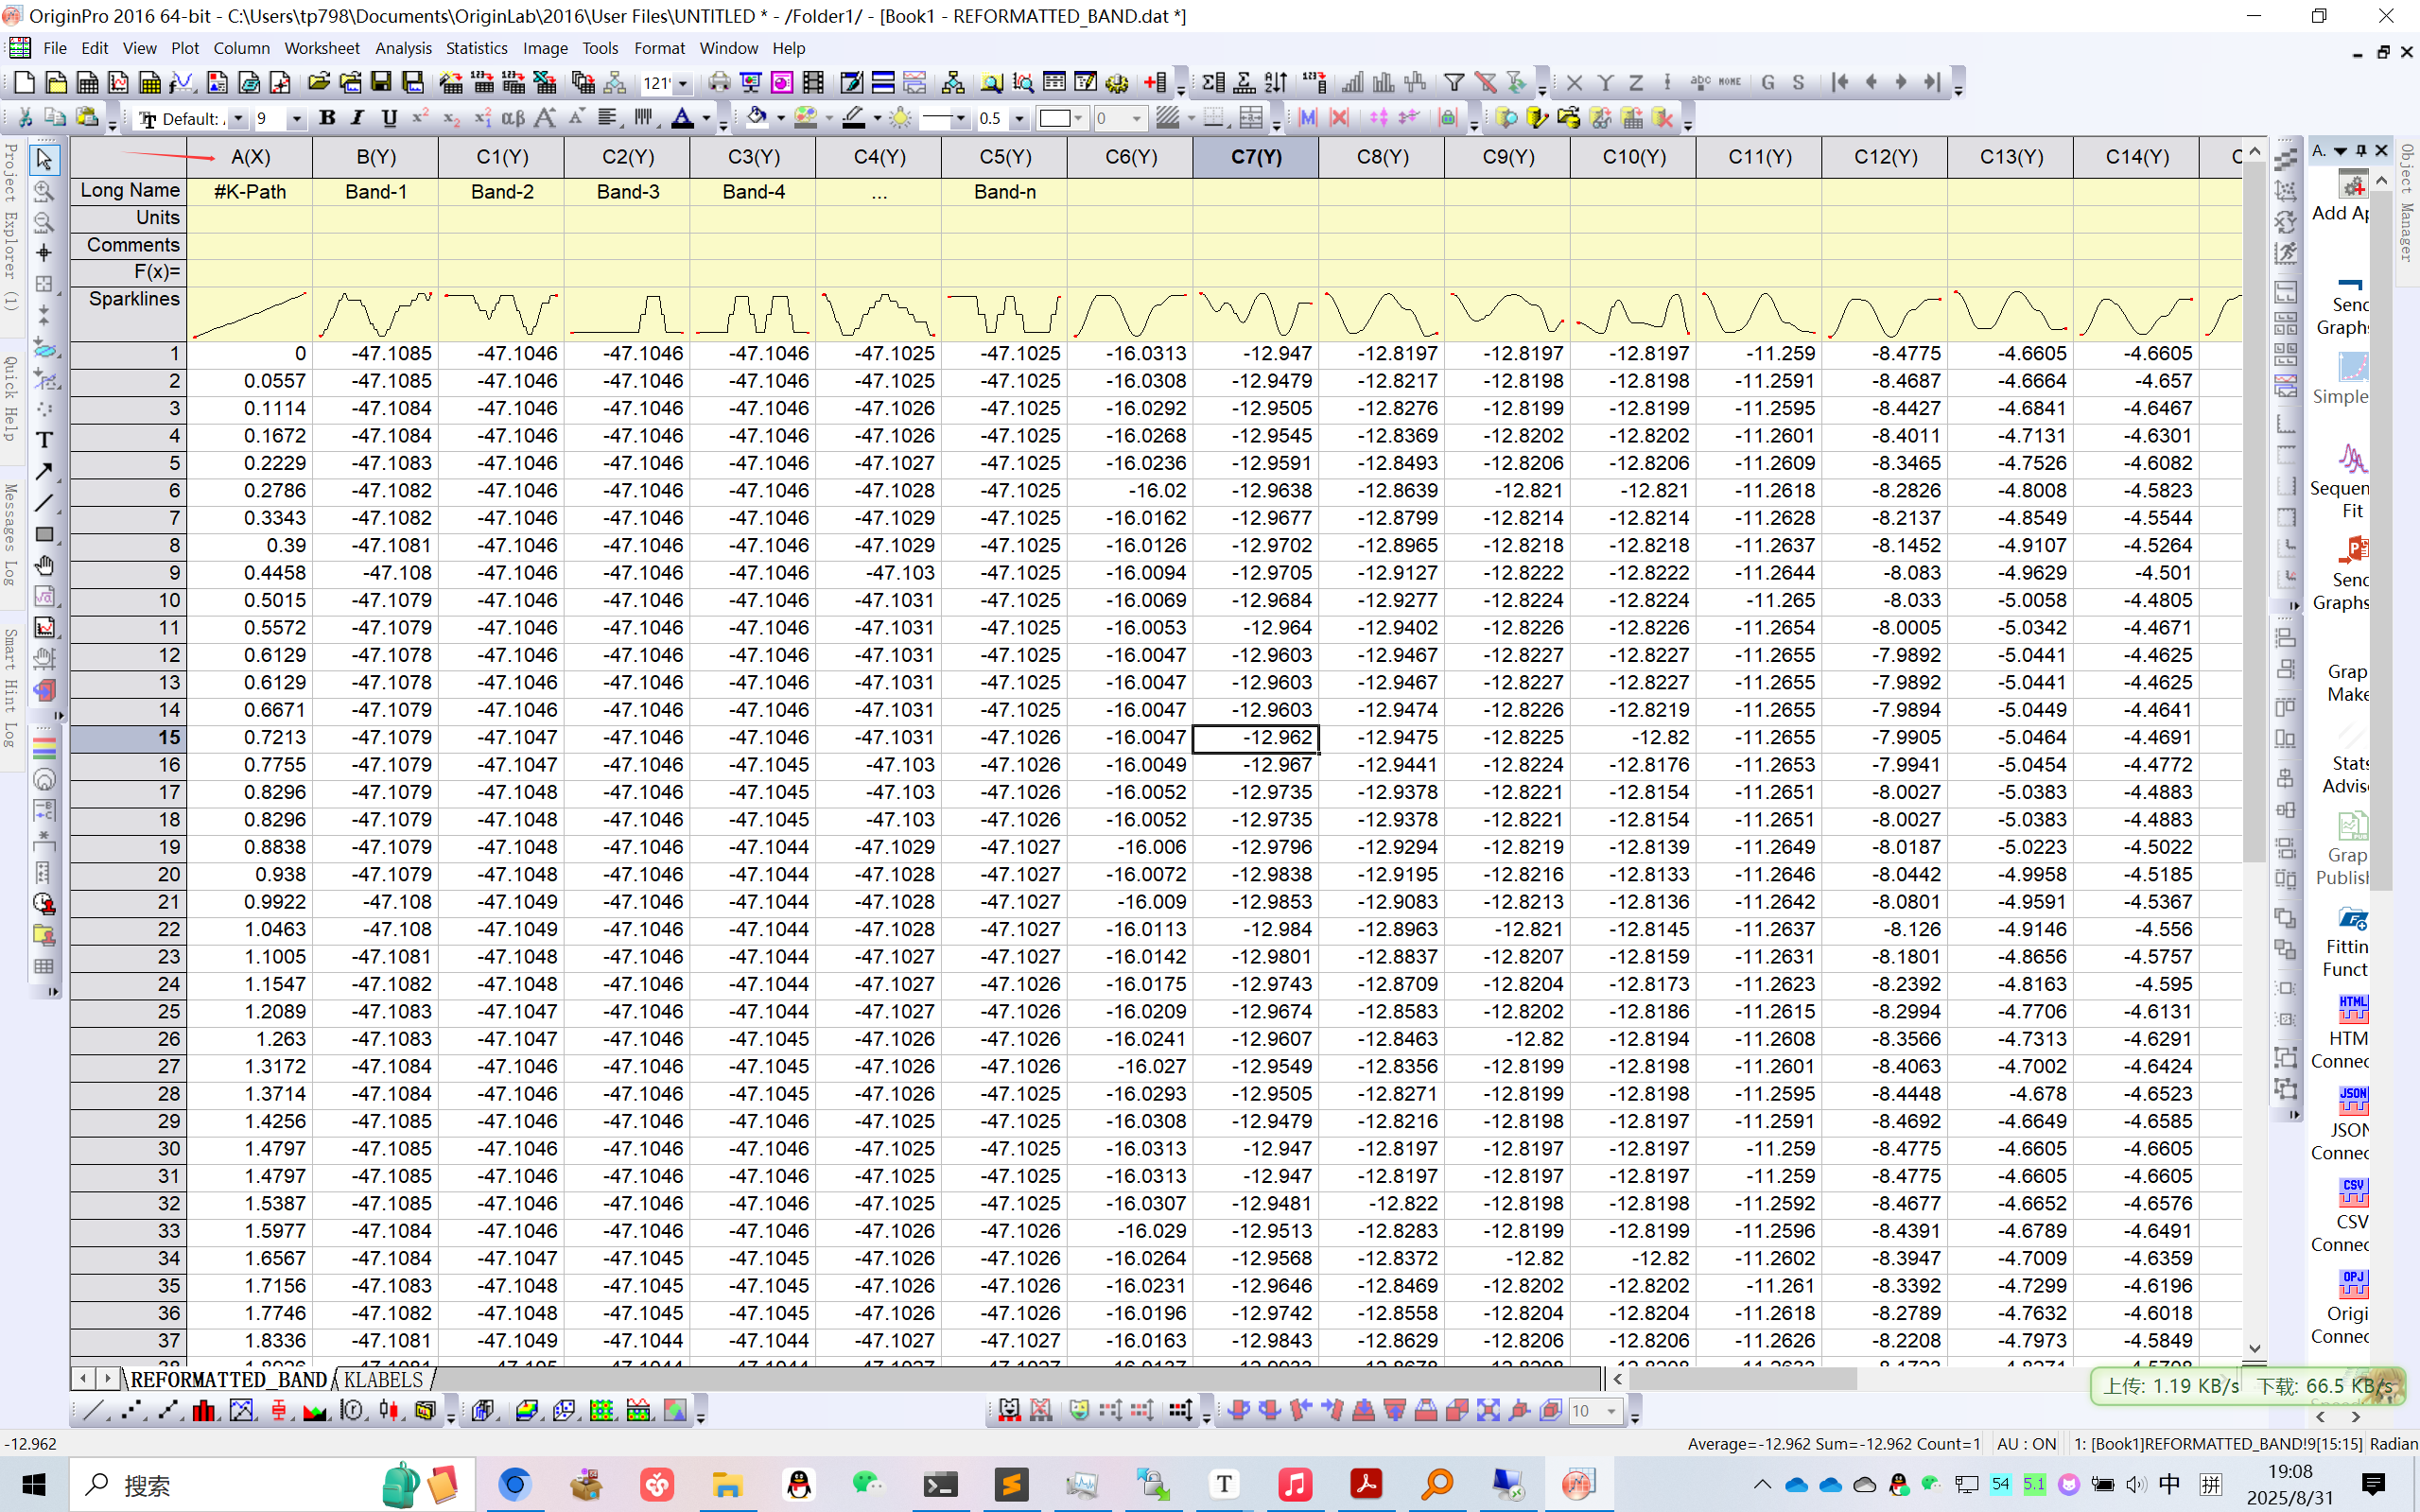Screen dimensions: 2420x1512
Task: Toggle Superscript formatting
Action: pyautogui.click(x=420, y=118)
